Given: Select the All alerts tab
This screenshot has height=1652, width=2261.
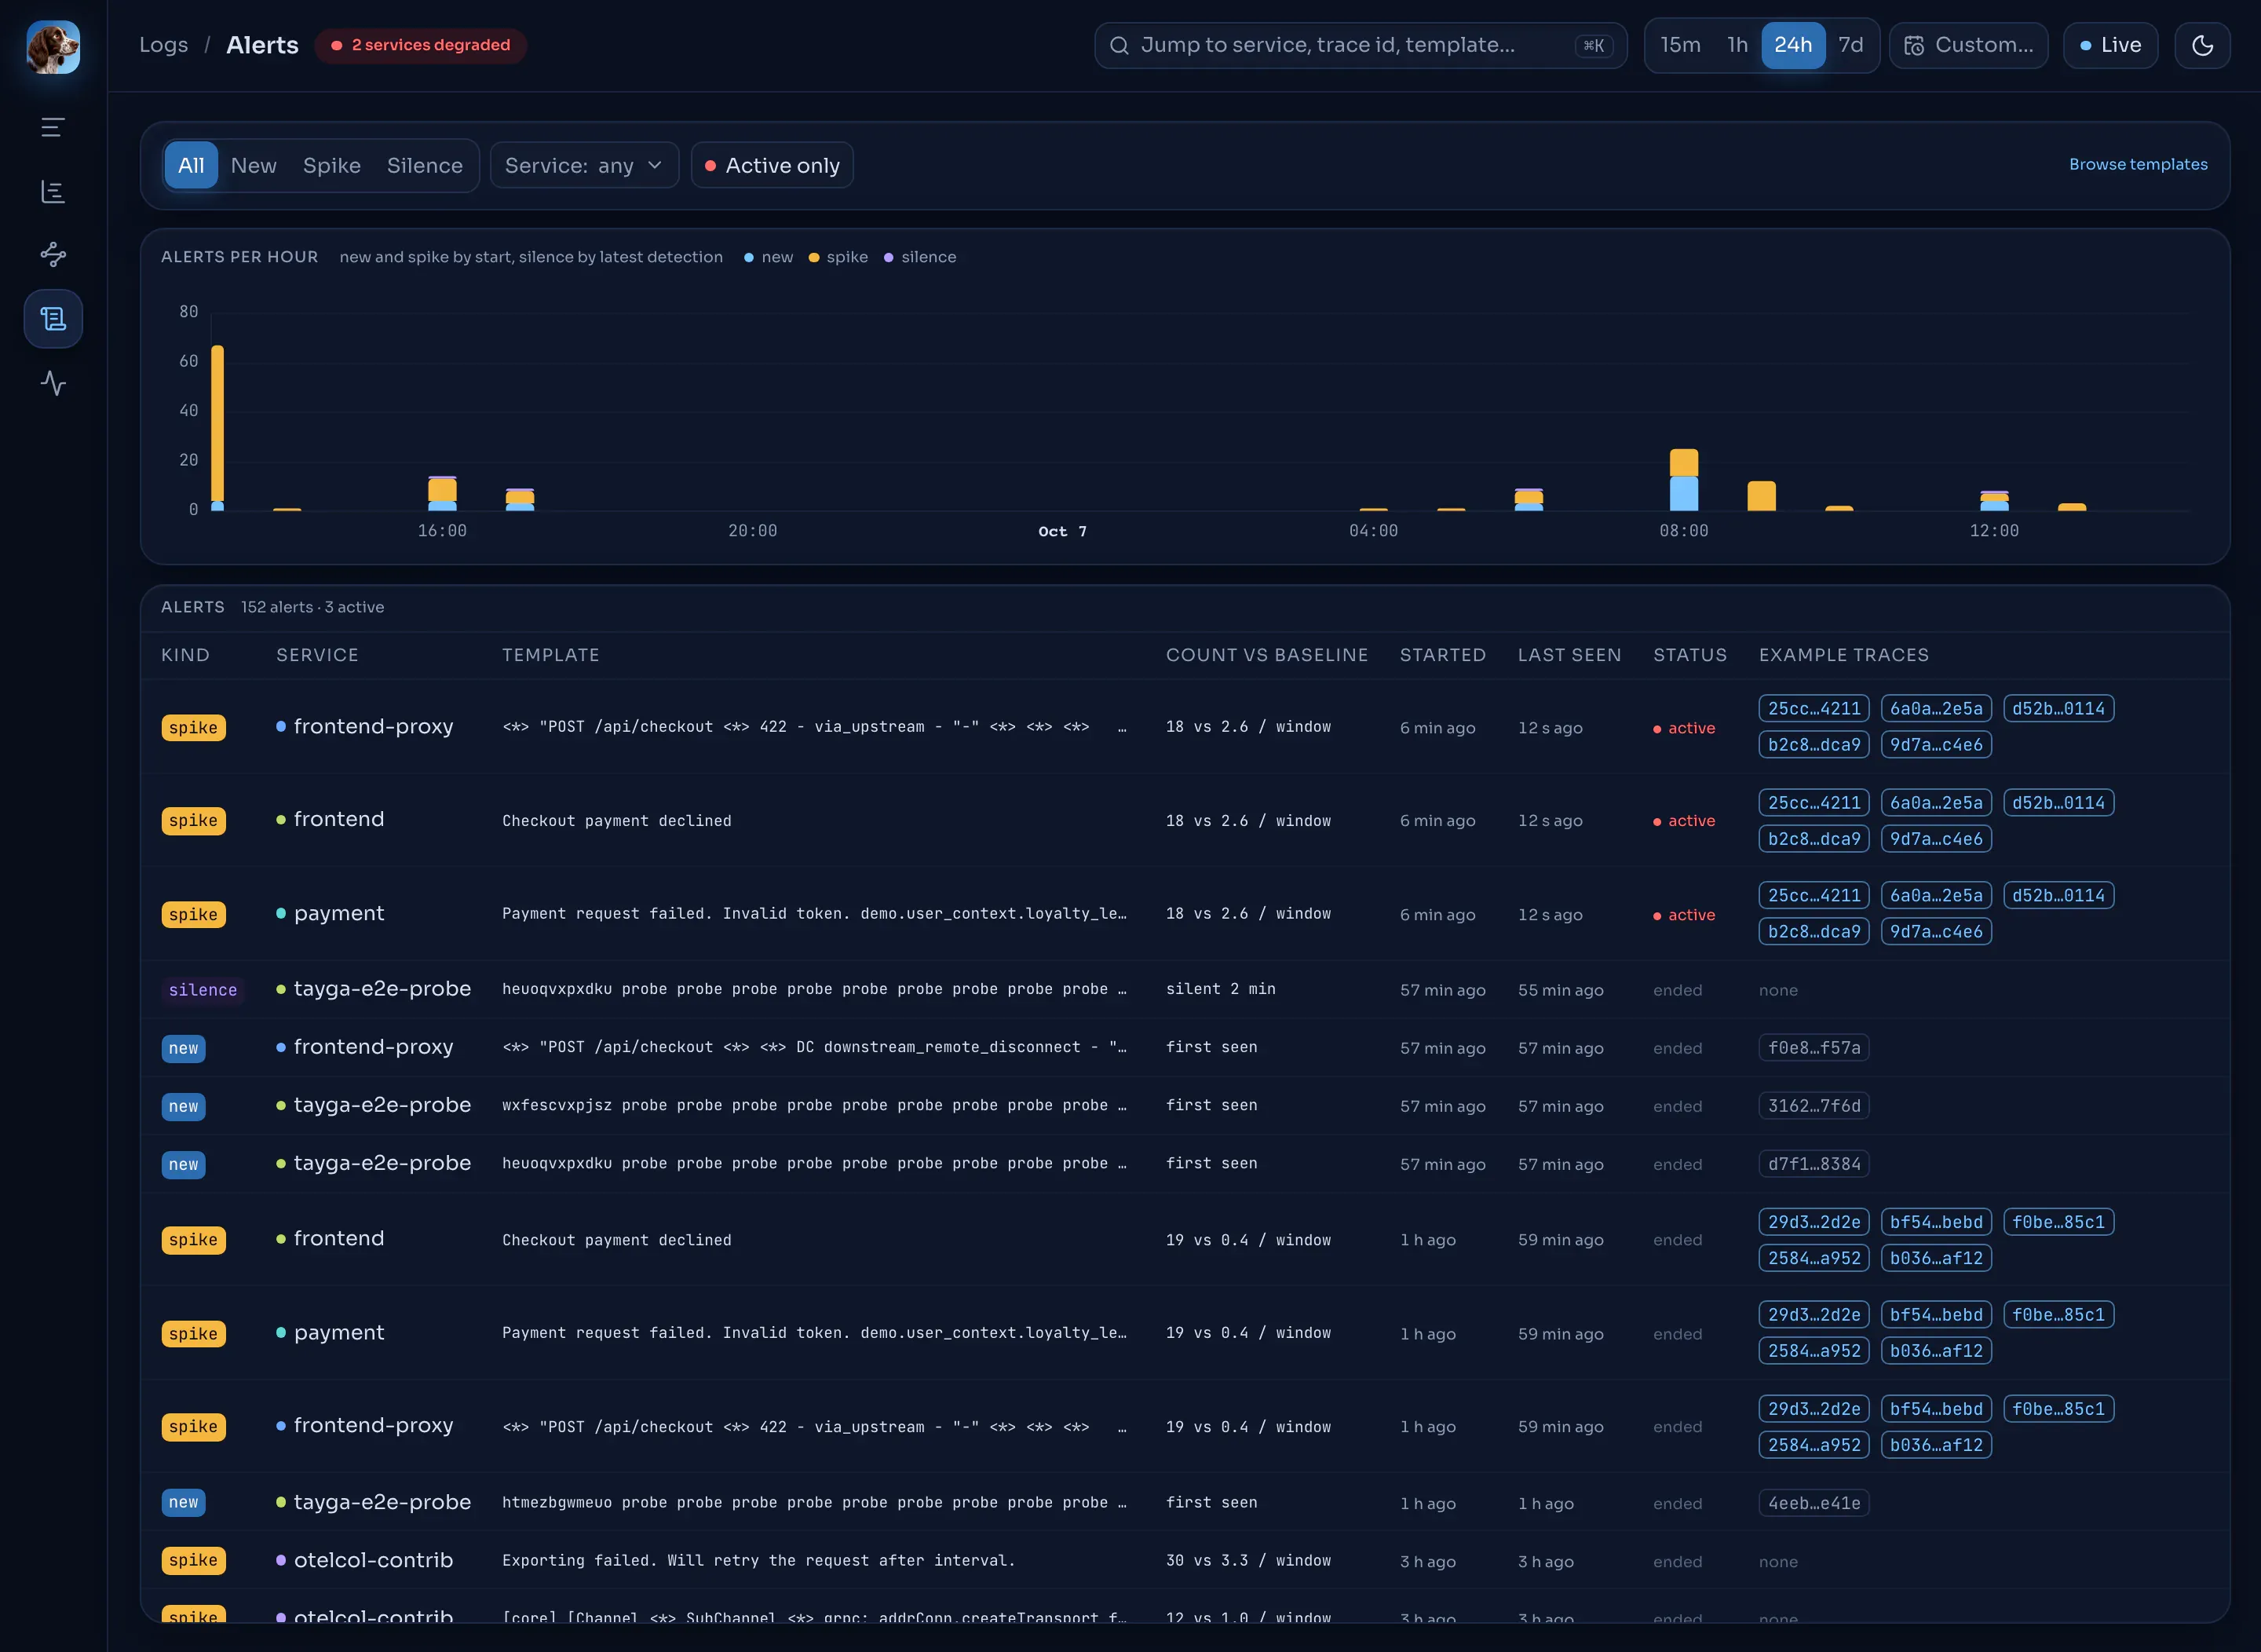Looking at the screenshot, I should (x=191, y=165).
